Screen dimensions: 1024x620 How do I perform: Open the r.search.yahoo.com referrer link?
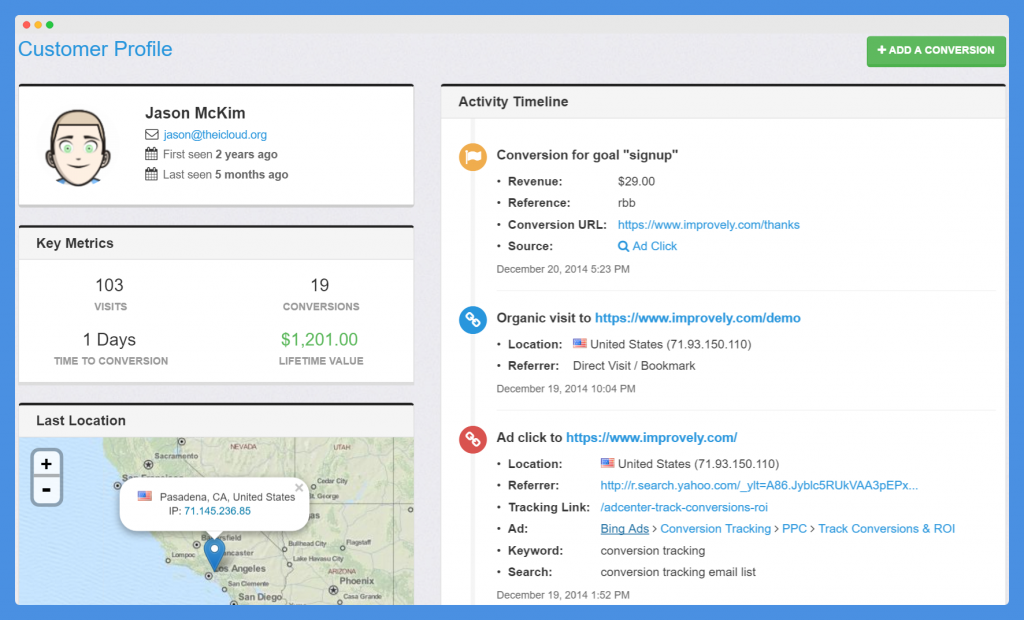(x=759, y=485)
